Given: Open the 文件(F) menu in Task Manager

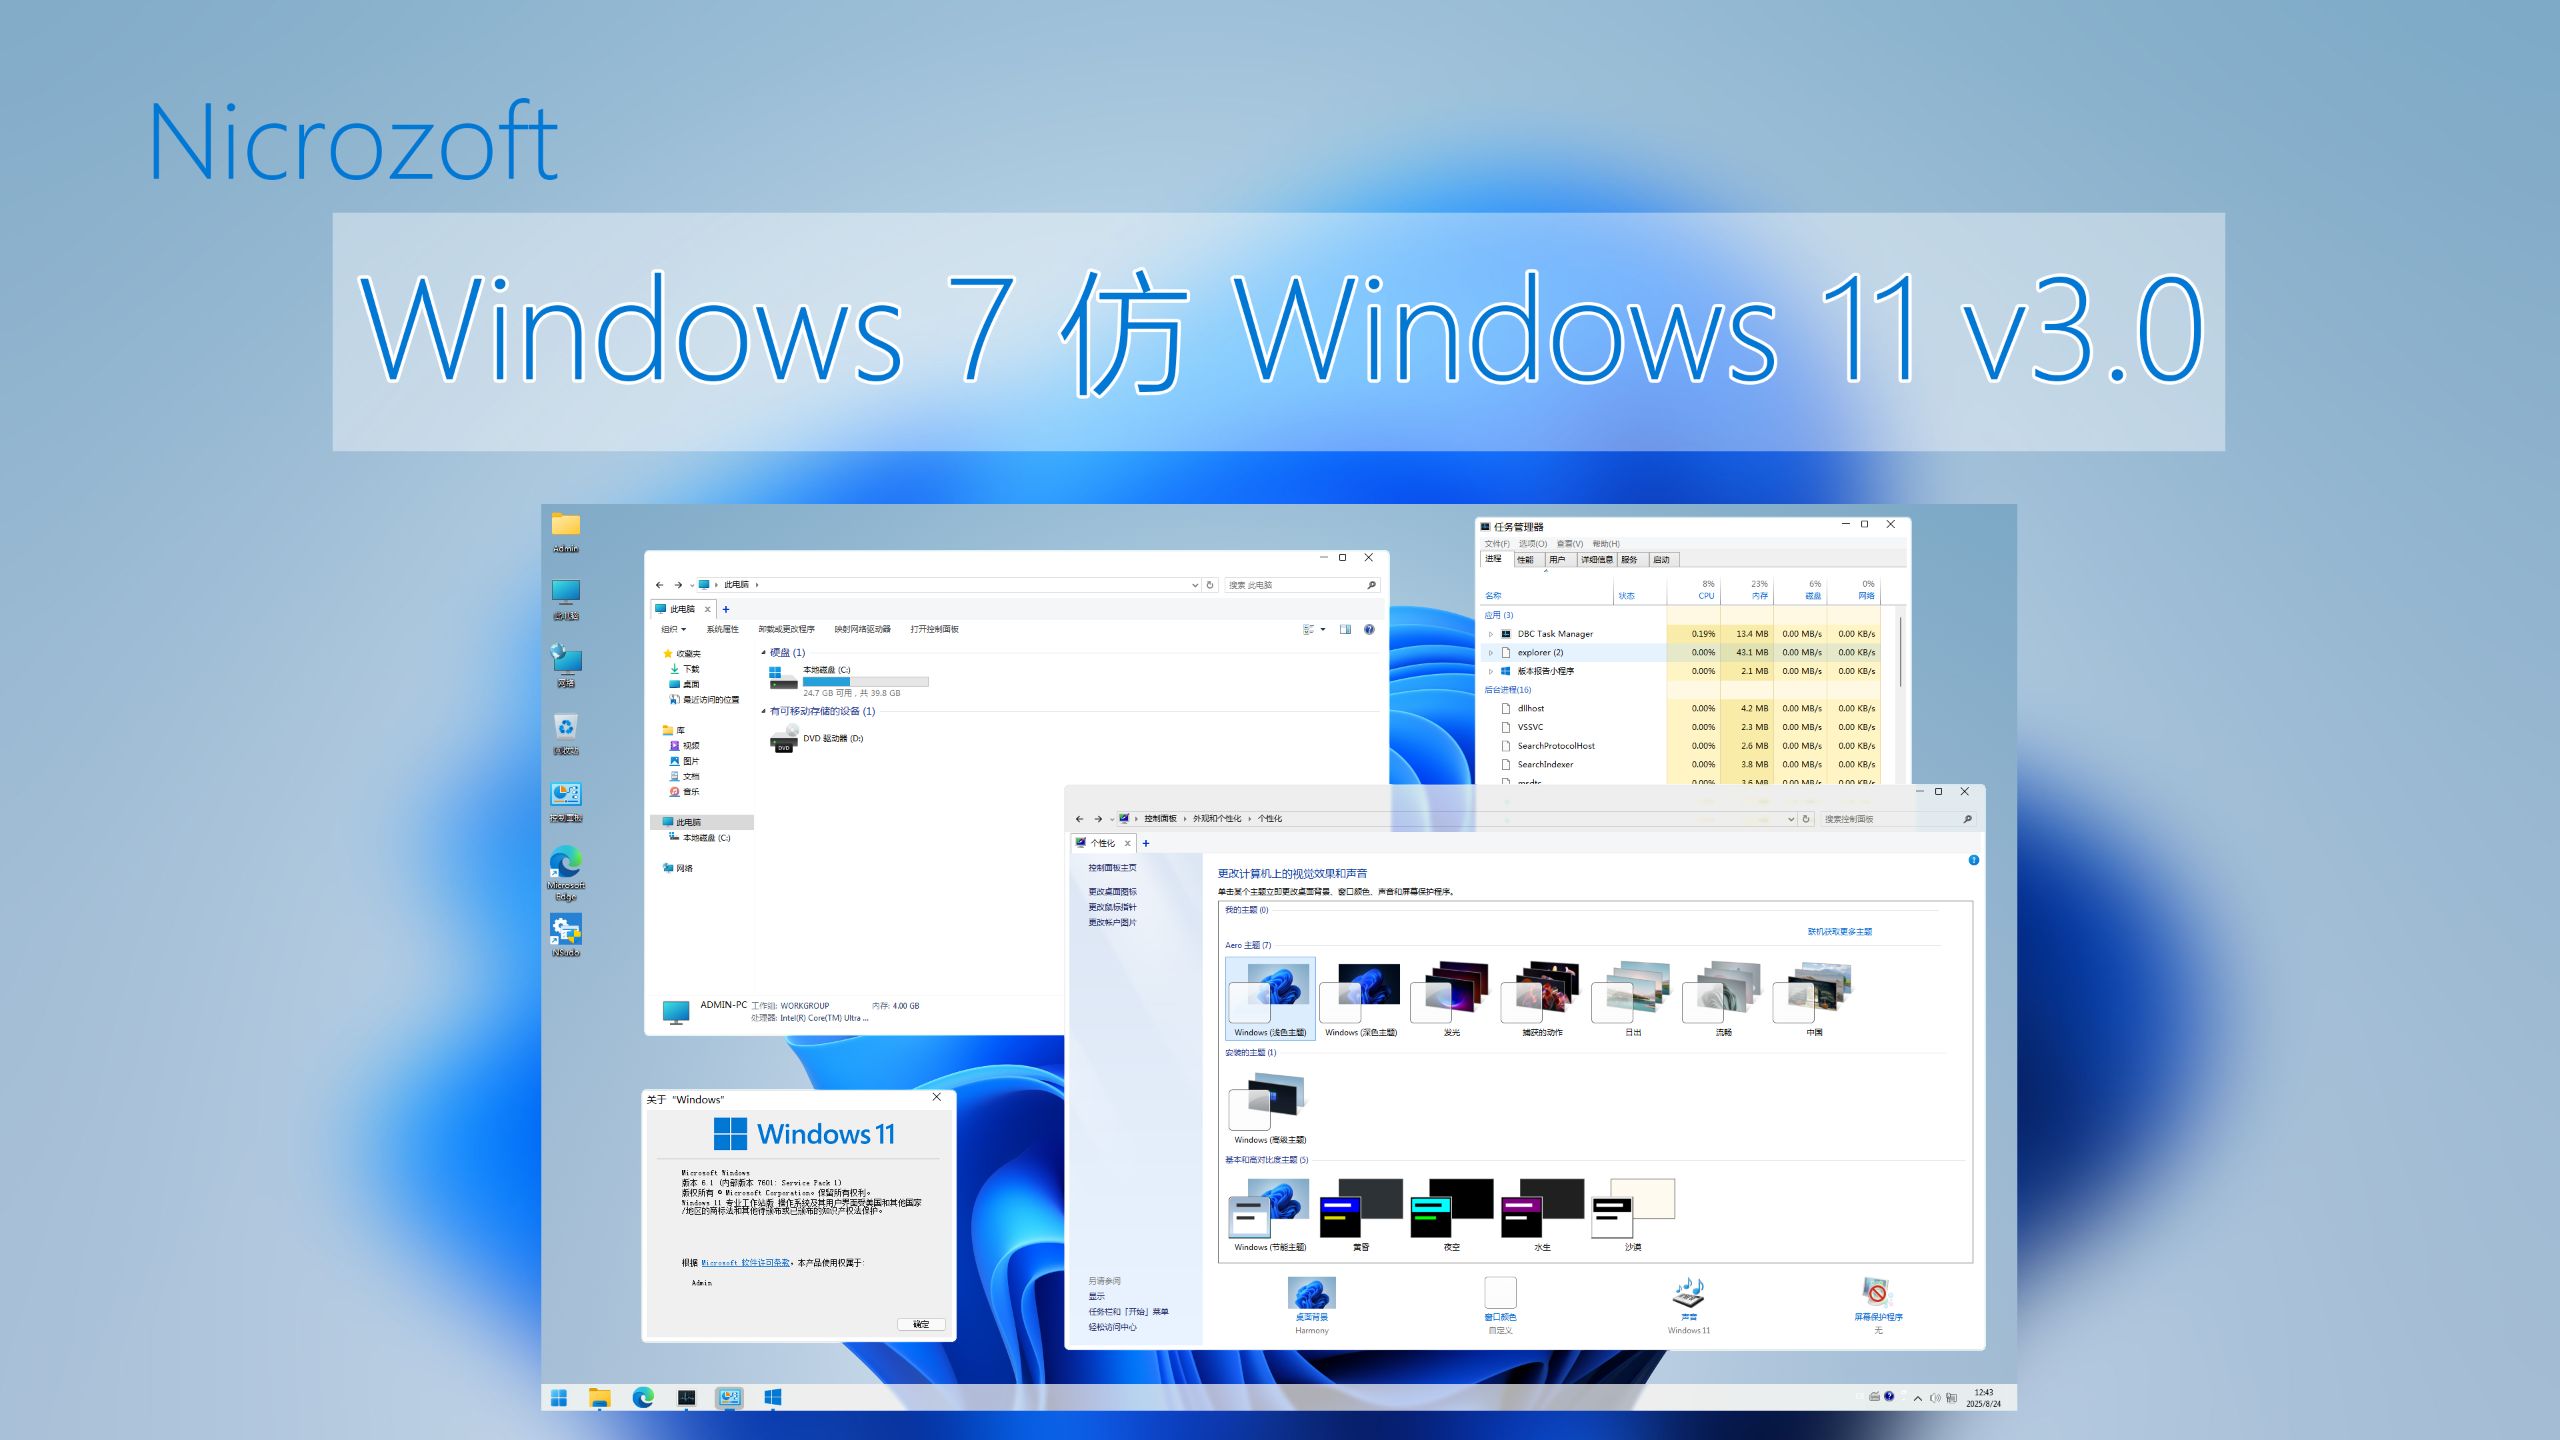Looking at the screenshot, I should coord(1497,544).
